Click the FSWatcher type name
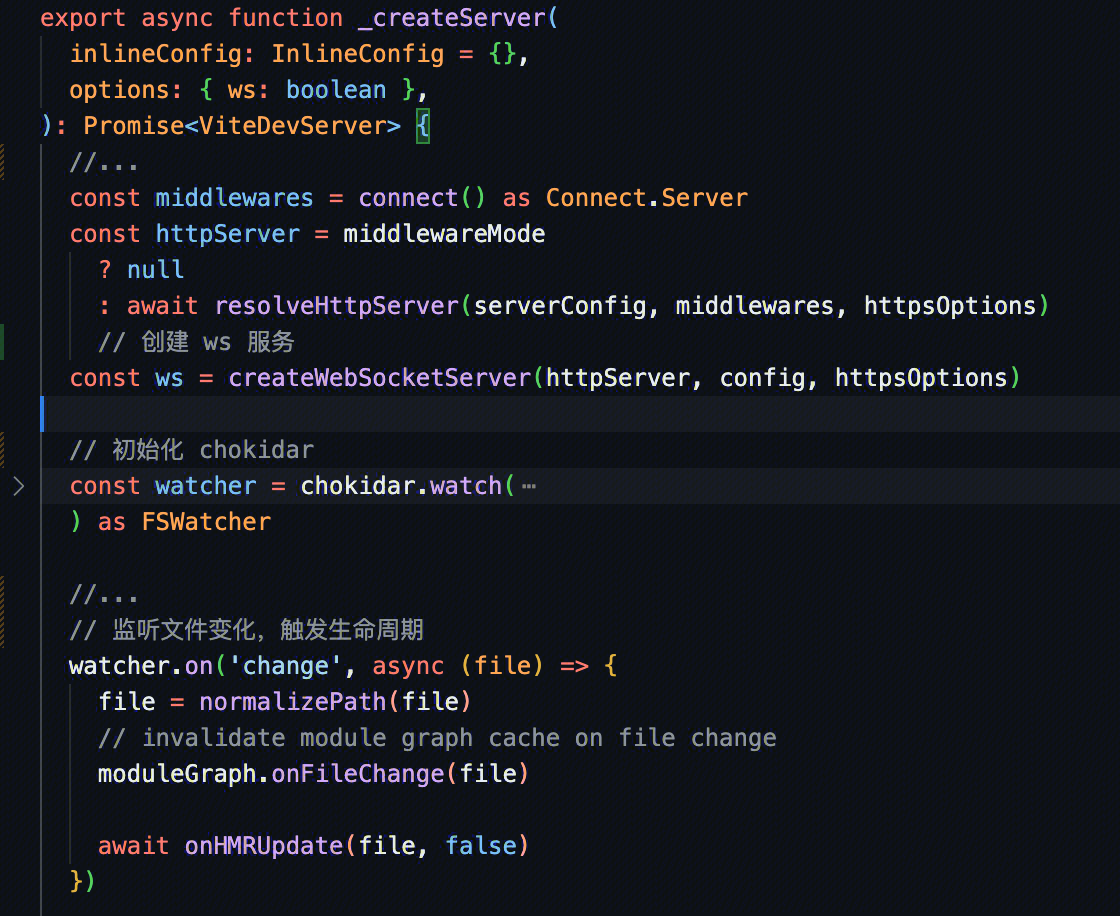The image size is (1120, 916). [x=206, y=522]
